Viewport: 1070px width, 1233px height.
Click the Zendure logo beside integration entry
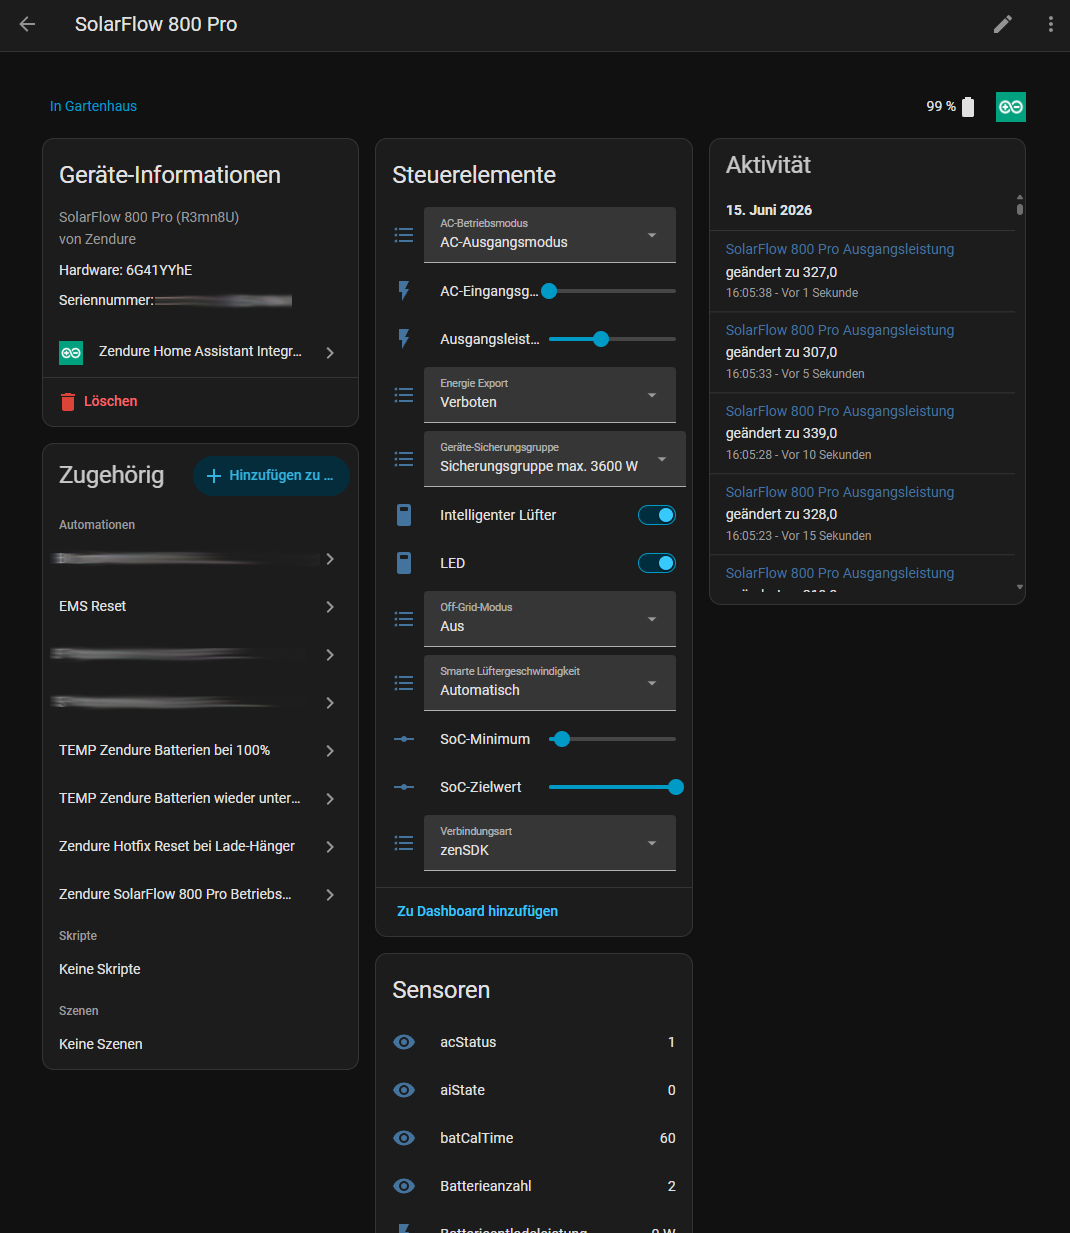71,352
